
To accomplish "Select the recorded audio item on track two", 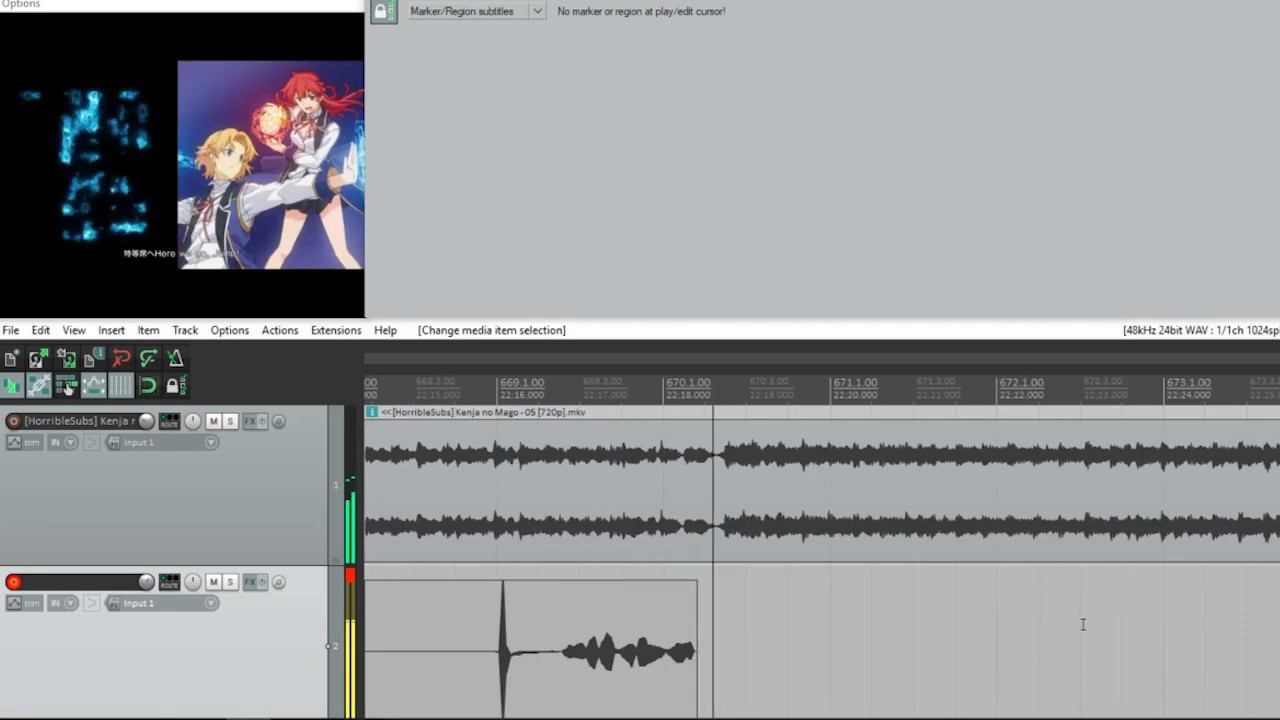I will (x=531, y=648).
